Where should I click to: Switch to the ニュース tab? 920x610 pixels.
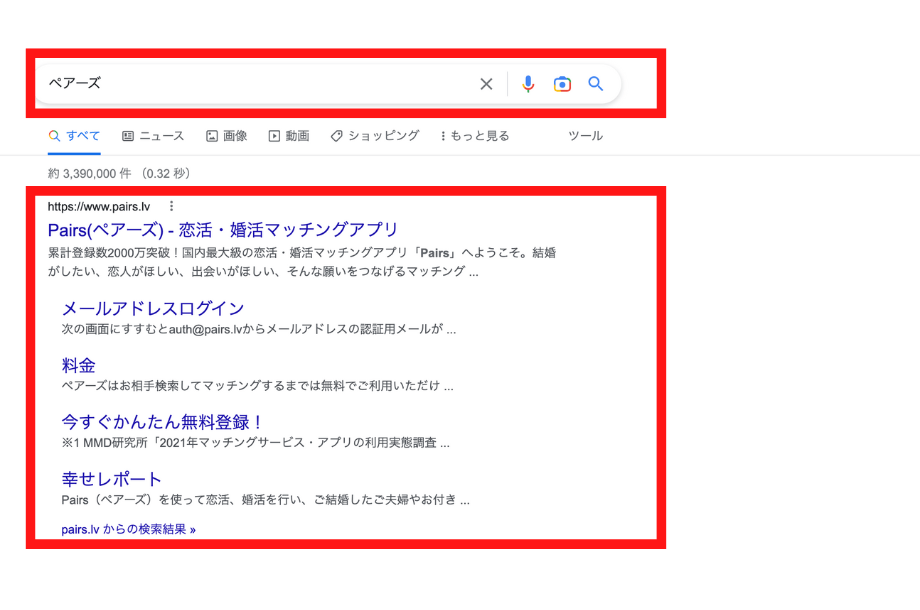click(153, 136)
